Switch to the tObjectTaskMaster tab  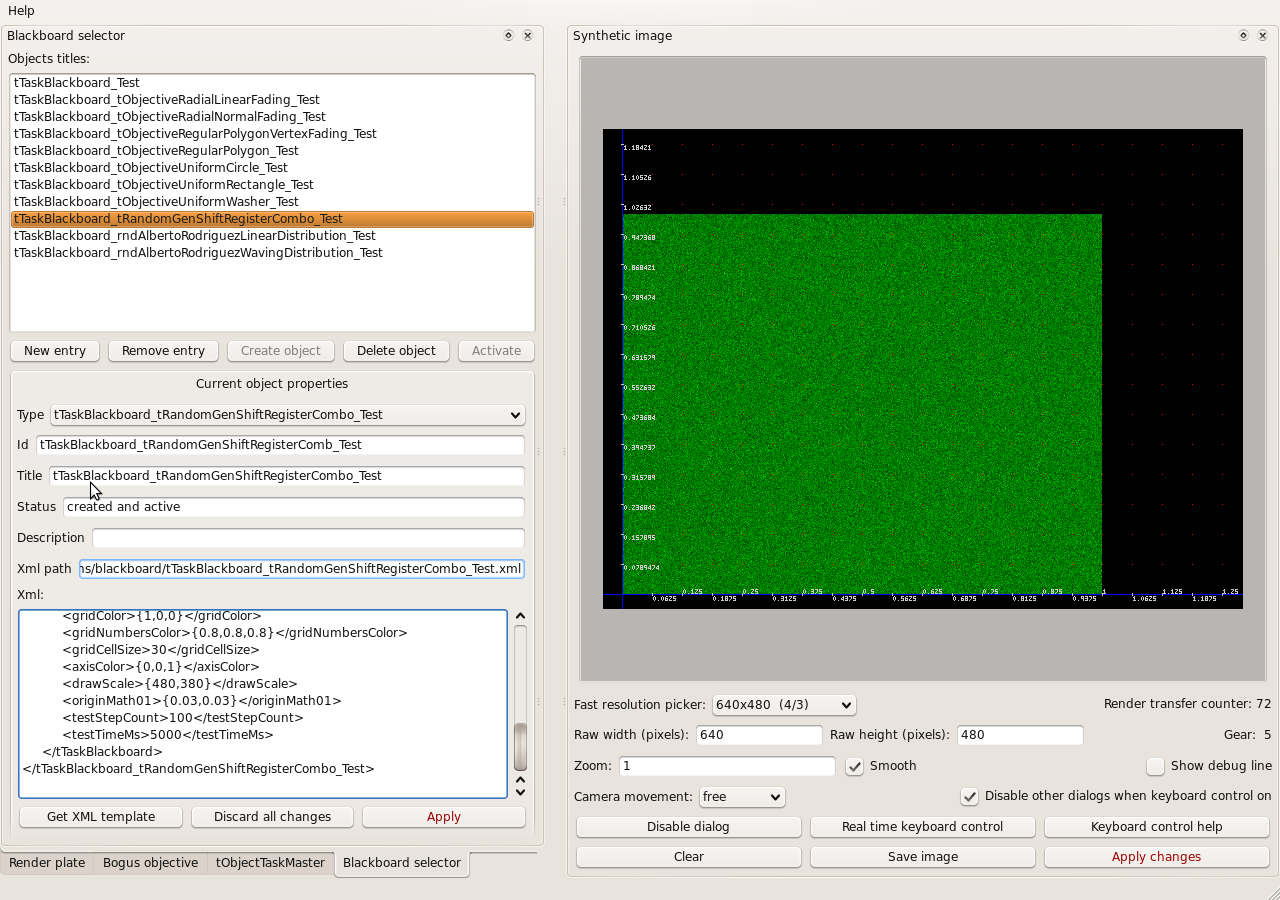pyautogui.click(x=270, y=863)
